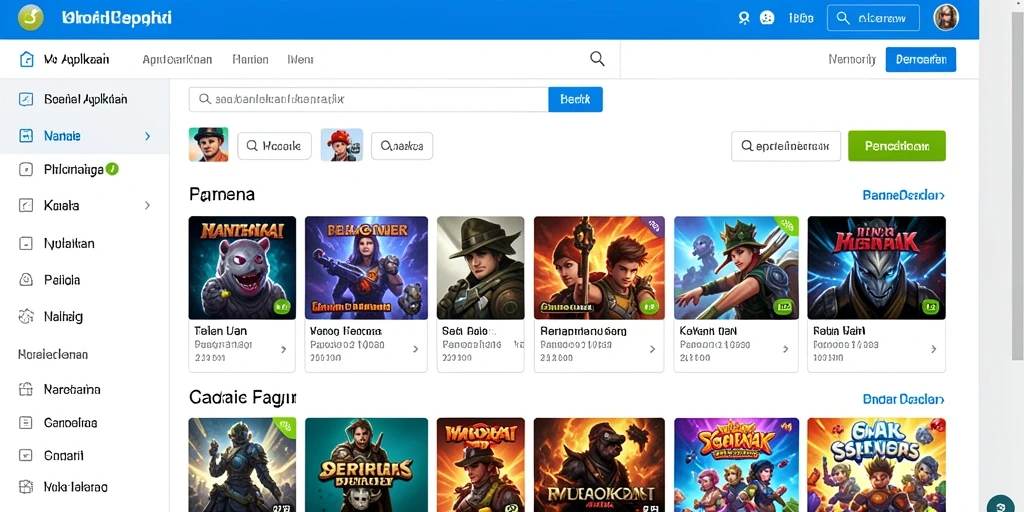Expand the Kaala sidebar chevron
Viewport: 1024px width, 512px height.
148,205
